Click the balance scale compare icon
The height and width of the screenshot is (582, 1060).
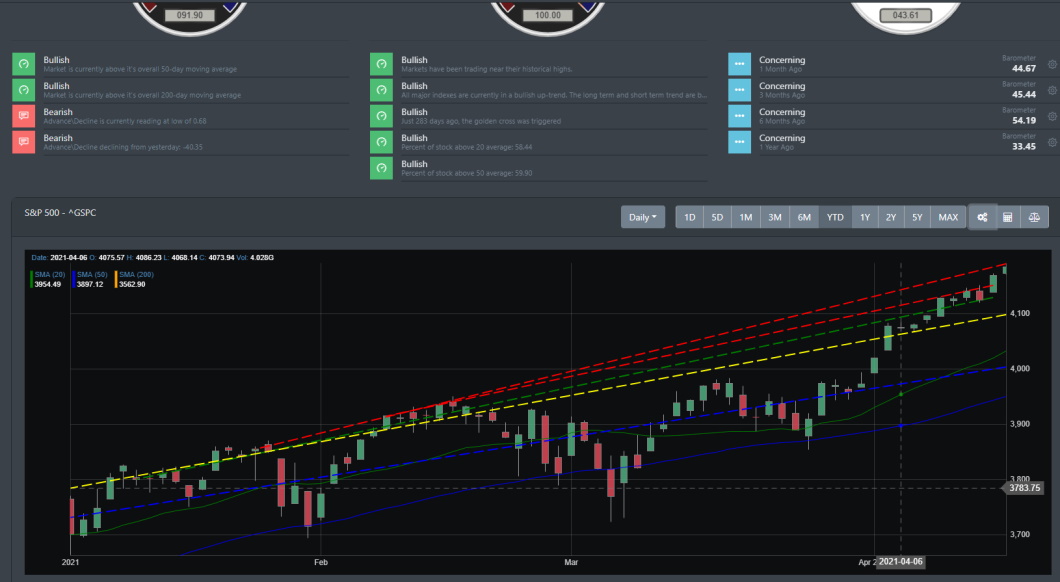click(x=1035, y=217)
